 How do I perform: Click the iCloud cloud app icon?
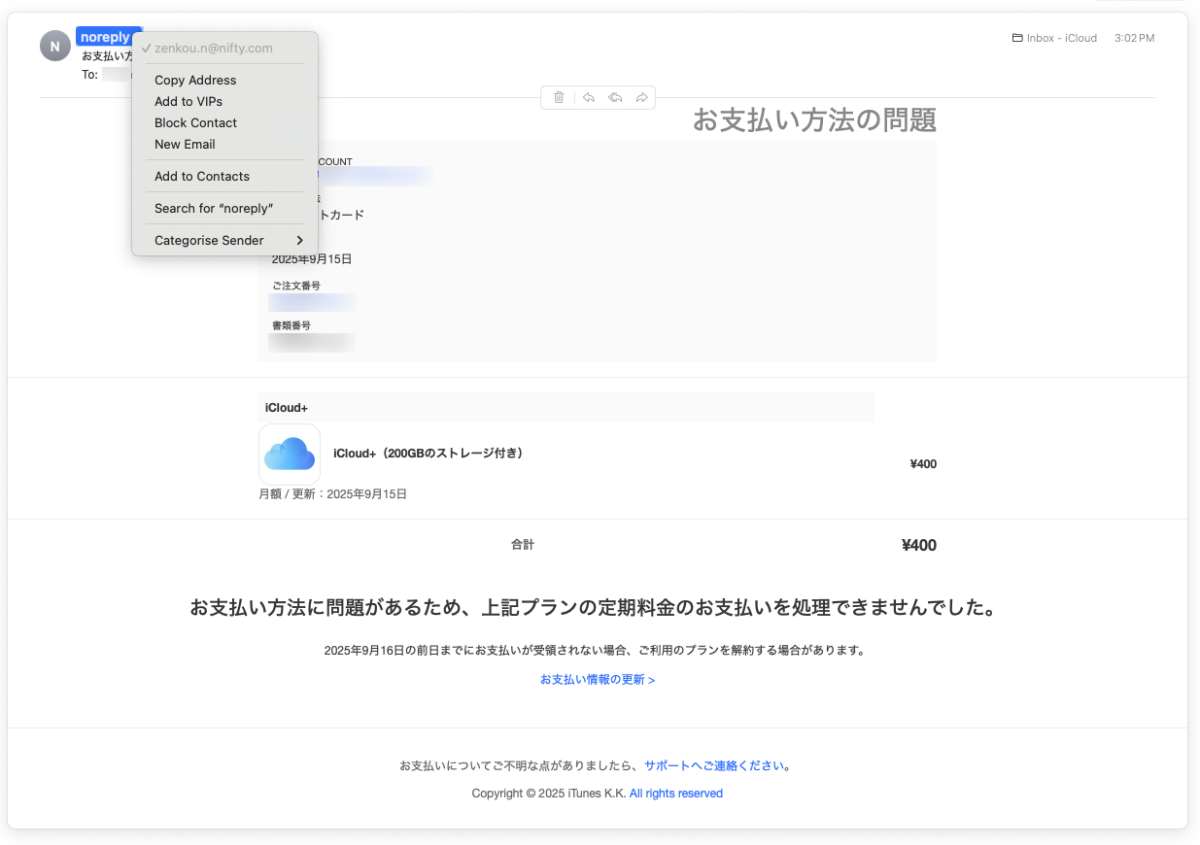[x=290, y=454]
